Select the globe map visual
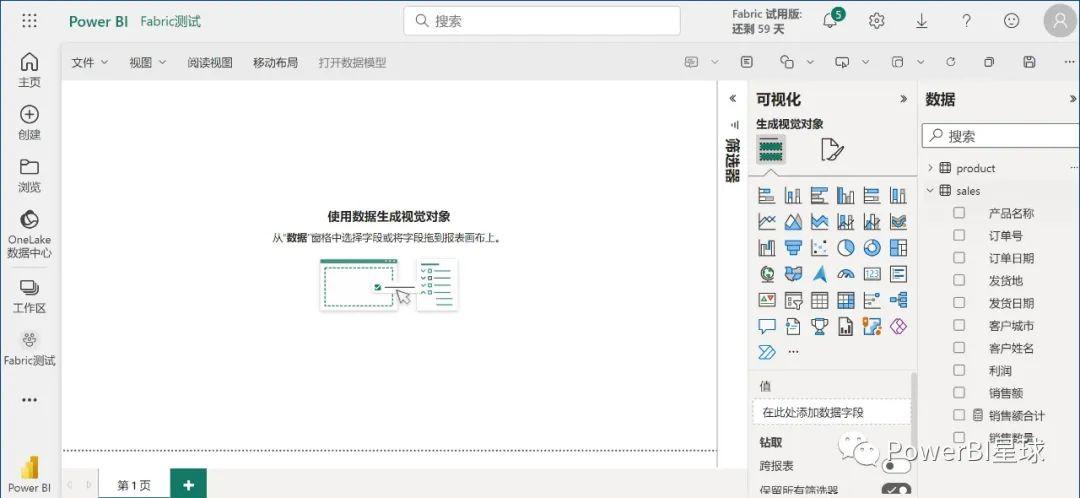The width and height of the screenshot is (1080, 498). 767,274
